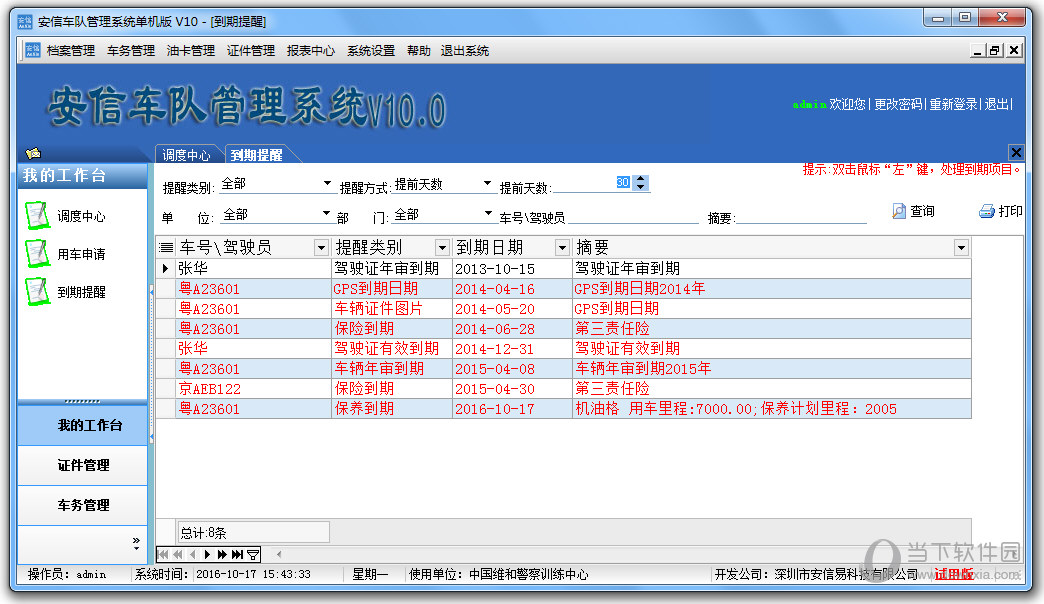Viewport: 1044px width, 604px height.
Task: Click the 更改密码 link
Action: click(x=897, y=104)
